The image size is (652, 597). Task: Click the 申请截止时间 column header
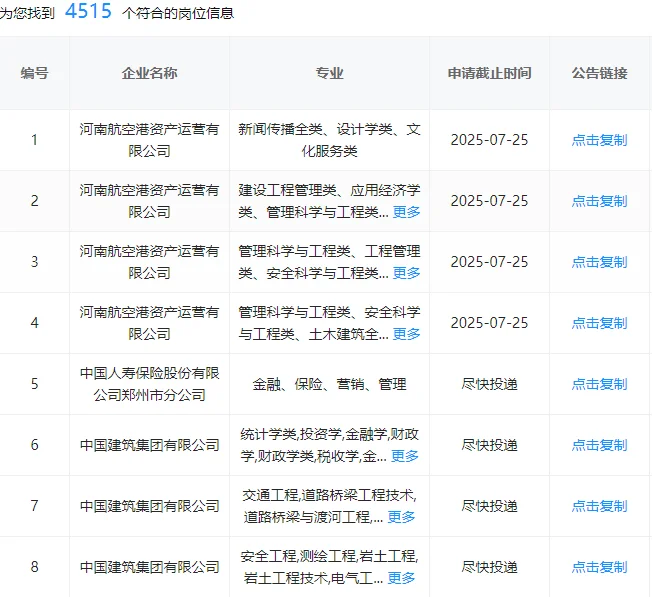[x=489, y=73]
